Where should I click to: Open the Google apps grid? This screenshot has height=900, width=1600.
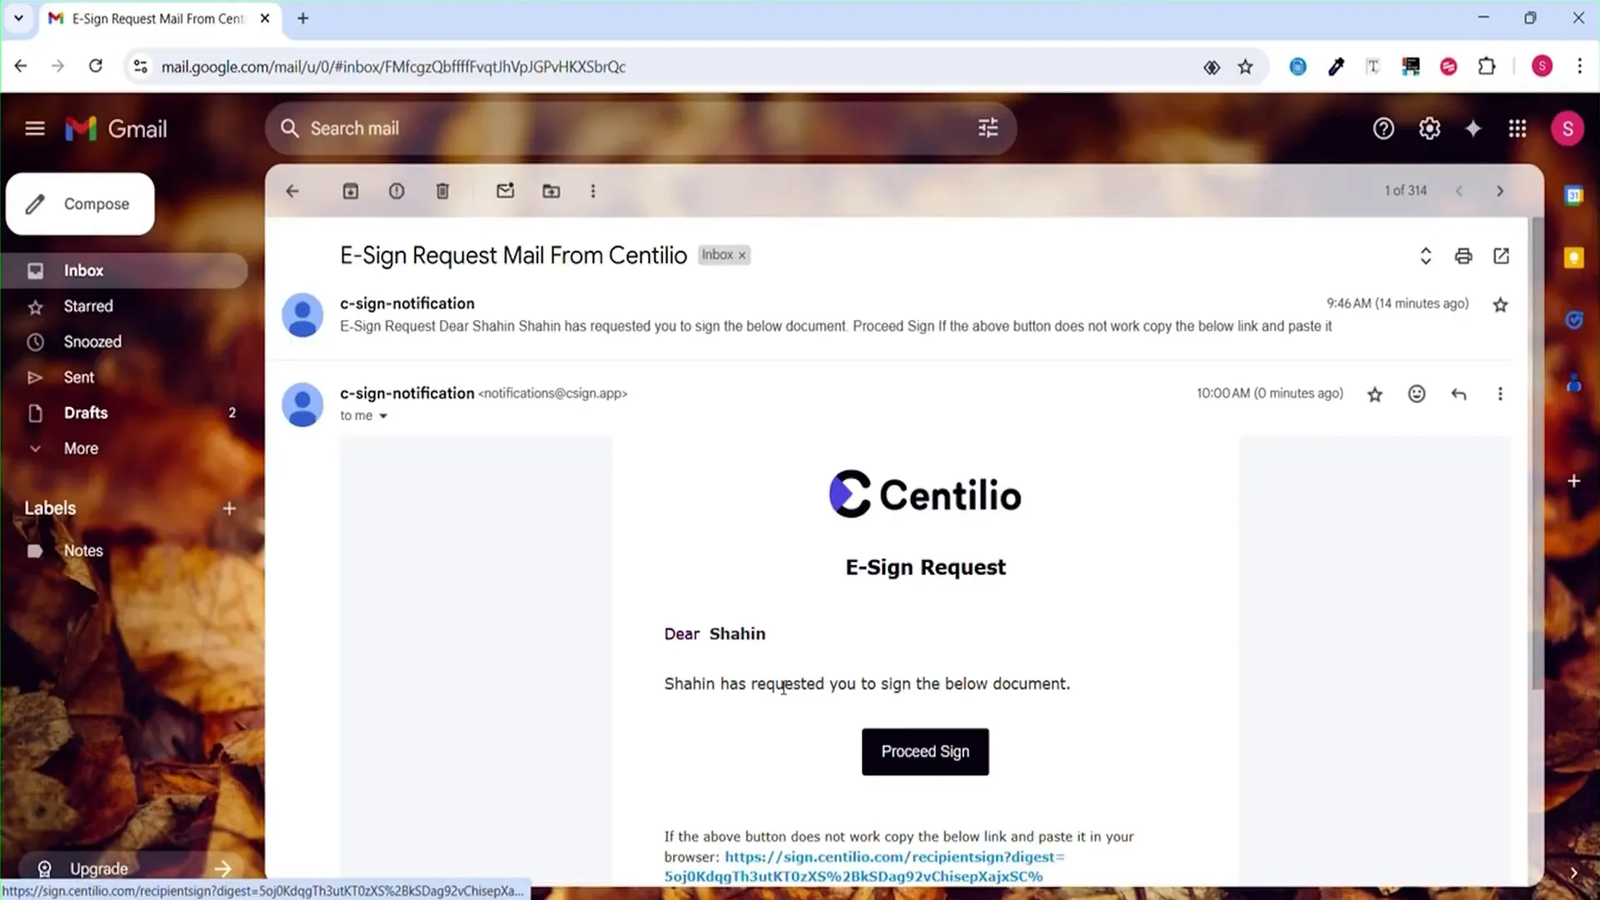pyautogui.click(x=1517, y=128)
